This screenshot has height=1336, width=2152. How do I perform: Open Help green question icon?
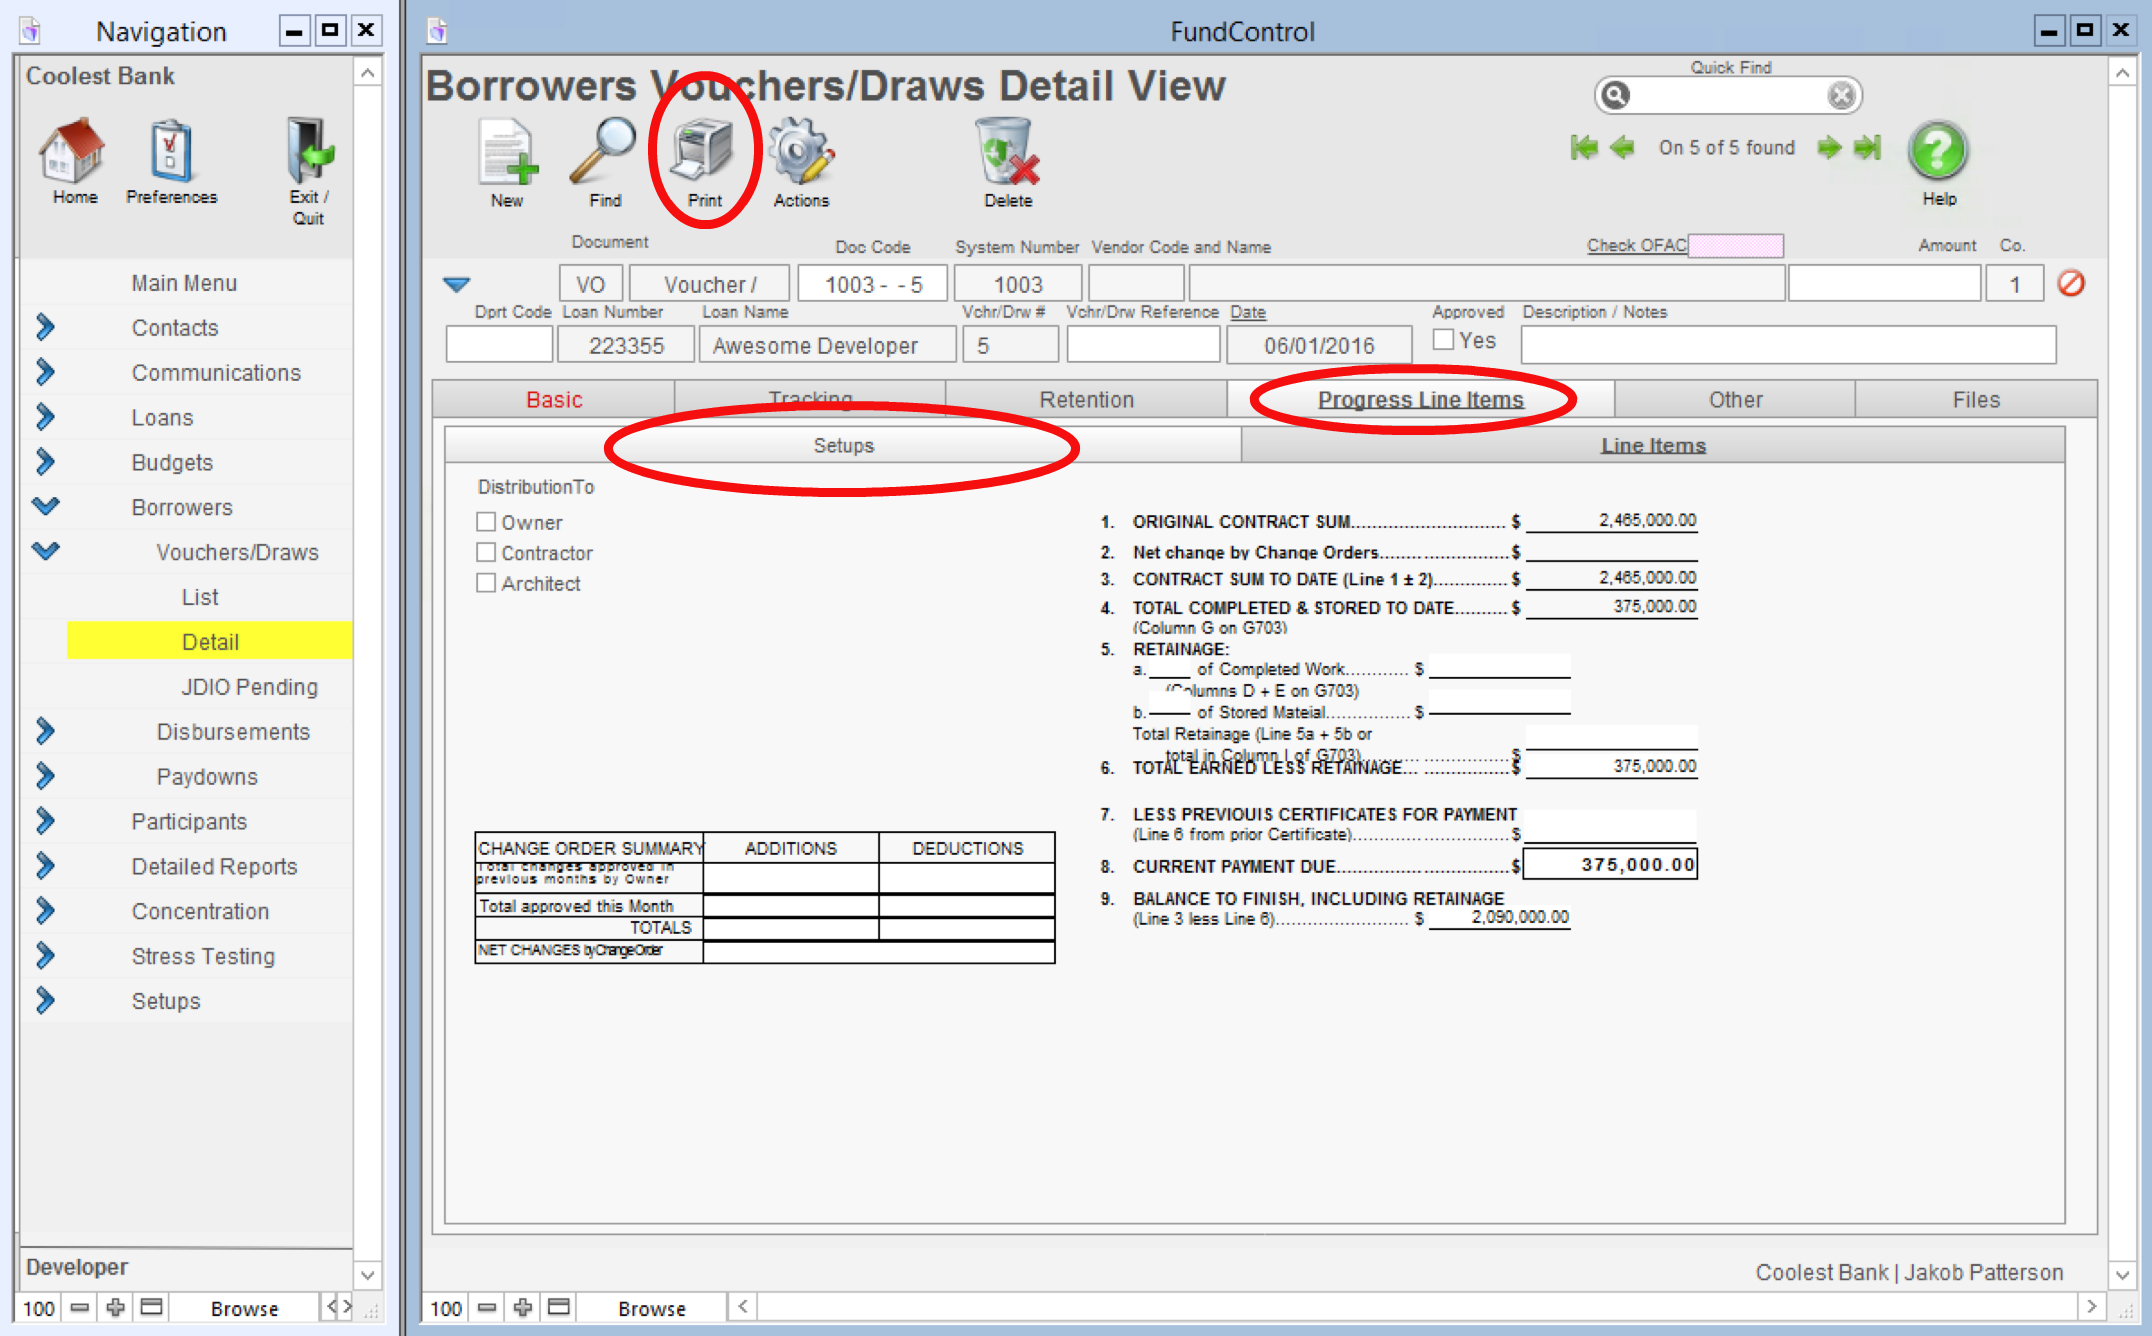(x=1938, y=150)
